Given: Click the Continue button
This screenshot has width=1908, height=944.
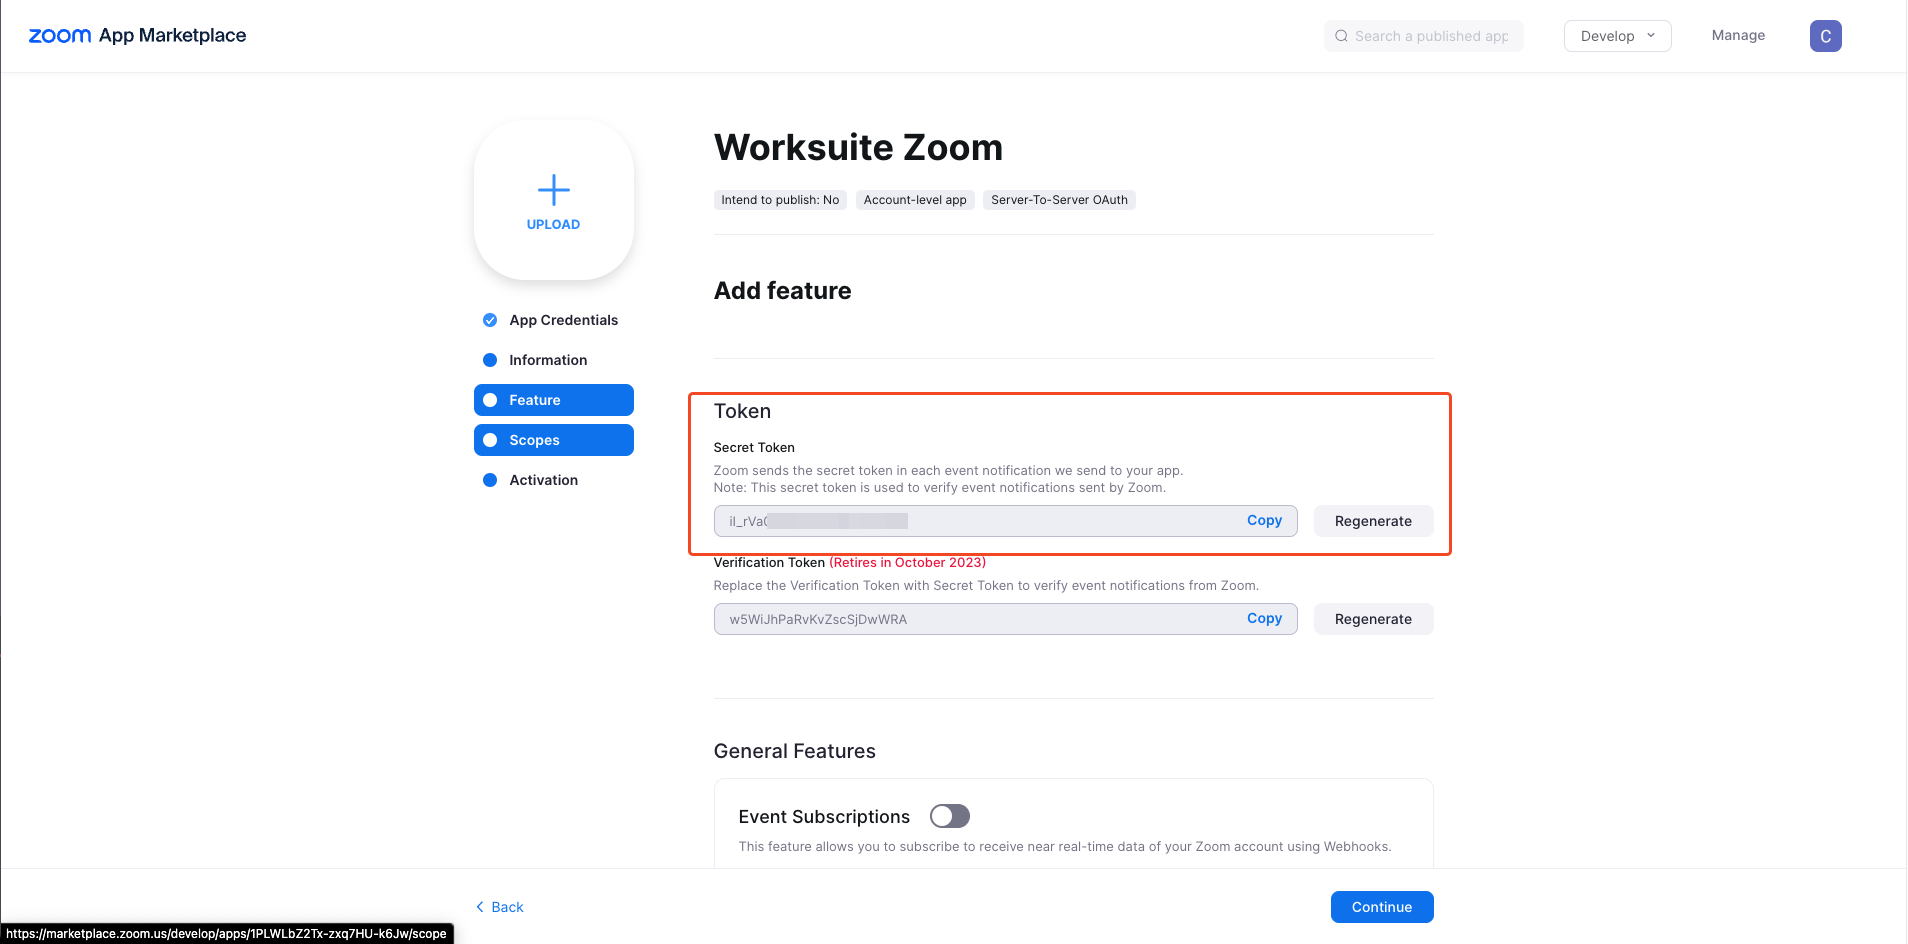Looking at the screenshot, I should (1382, 907).
